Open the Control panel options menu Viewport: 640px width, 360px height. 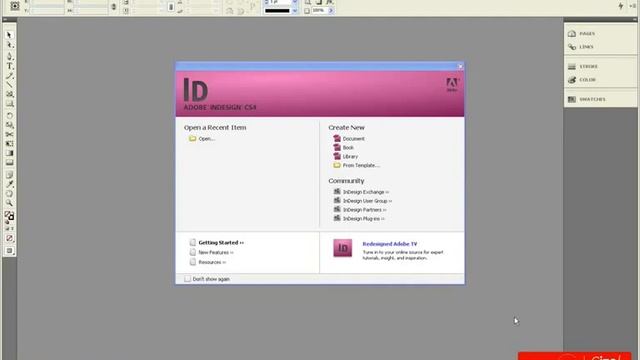pyautogui.click(x=633, y=6)
